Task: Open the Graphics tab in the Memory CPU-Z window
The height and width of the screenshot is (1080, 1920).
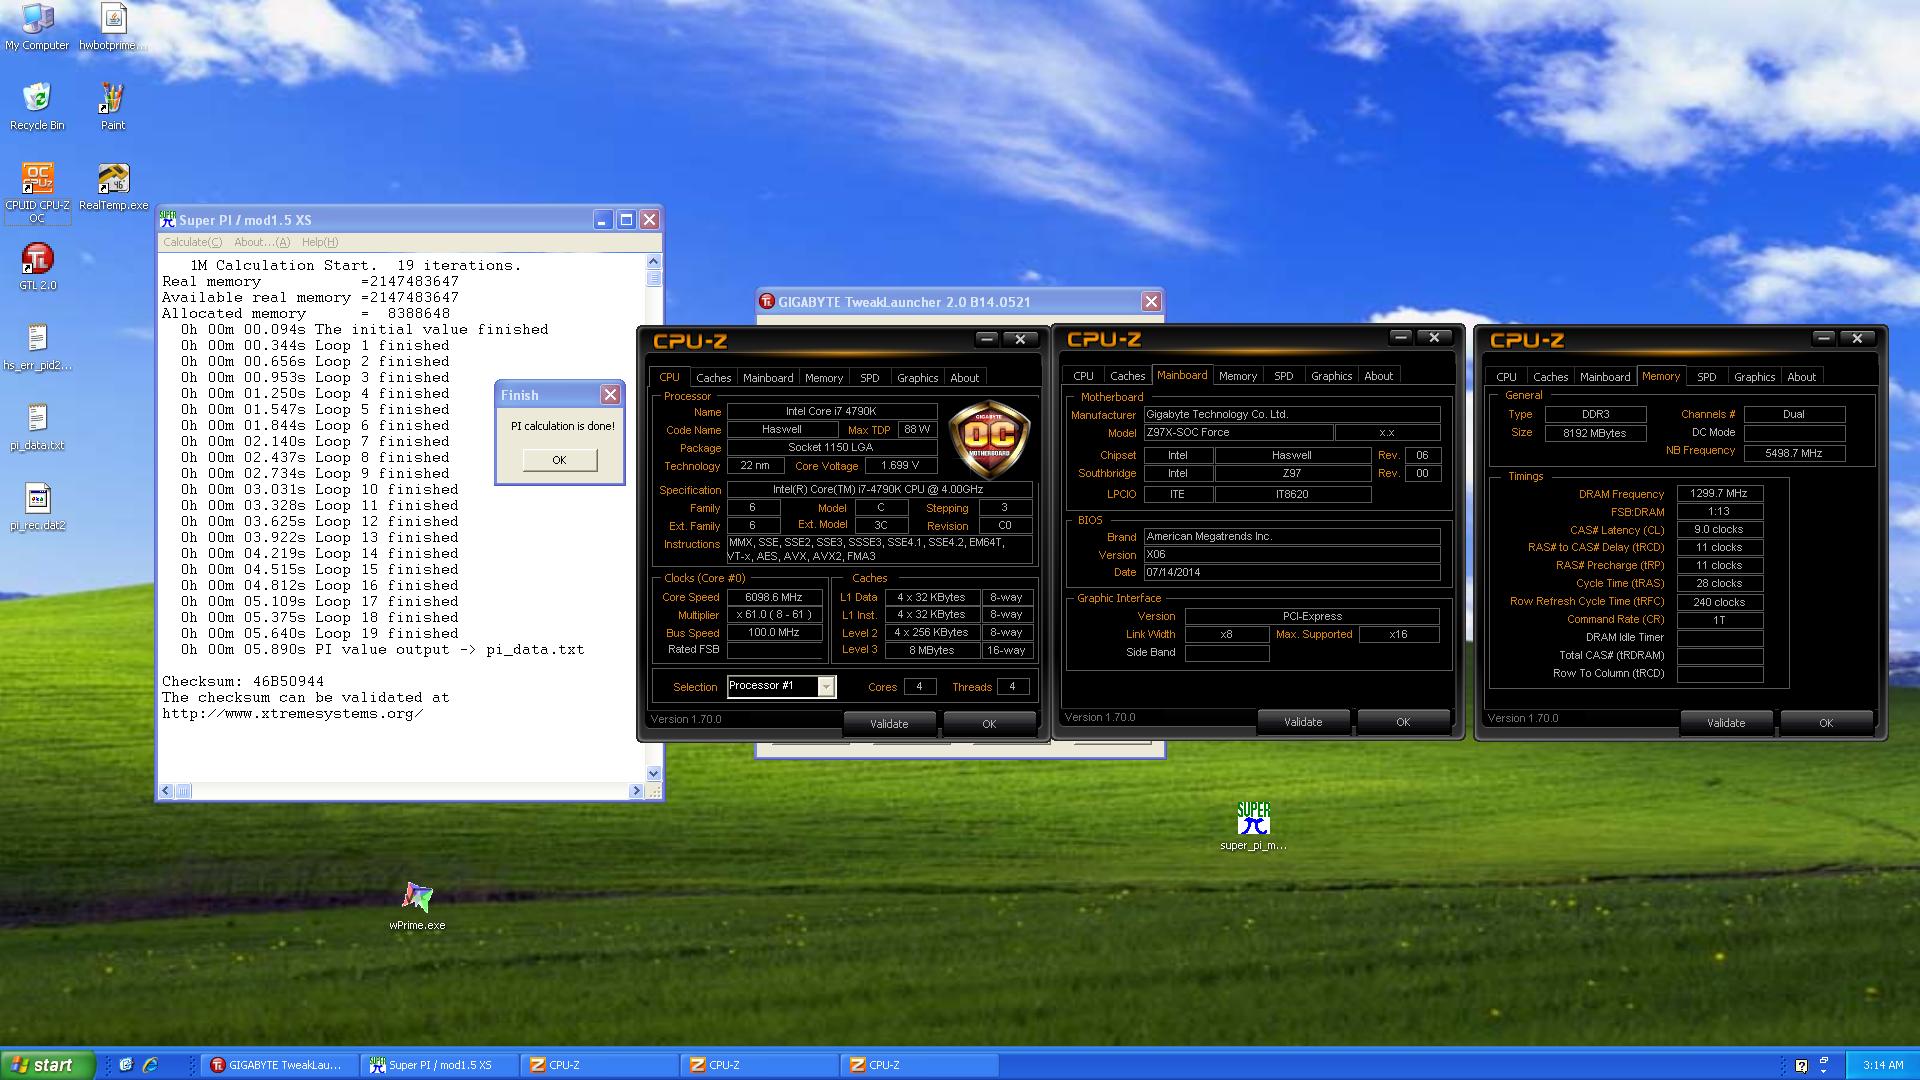Action: coord(1754,377)
